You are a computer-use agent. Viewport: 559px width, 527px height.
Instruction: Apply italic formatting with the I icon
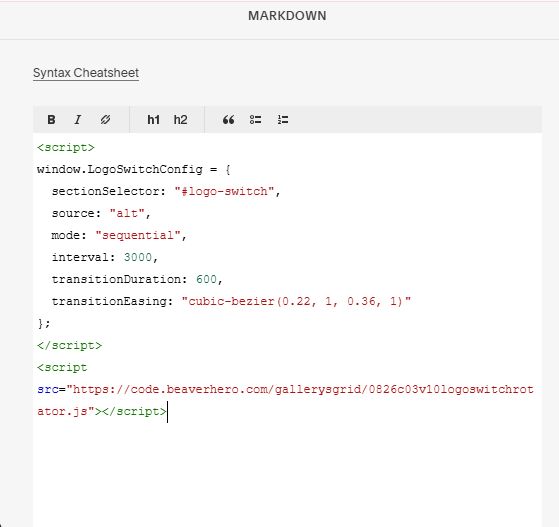tap(78, 119)
